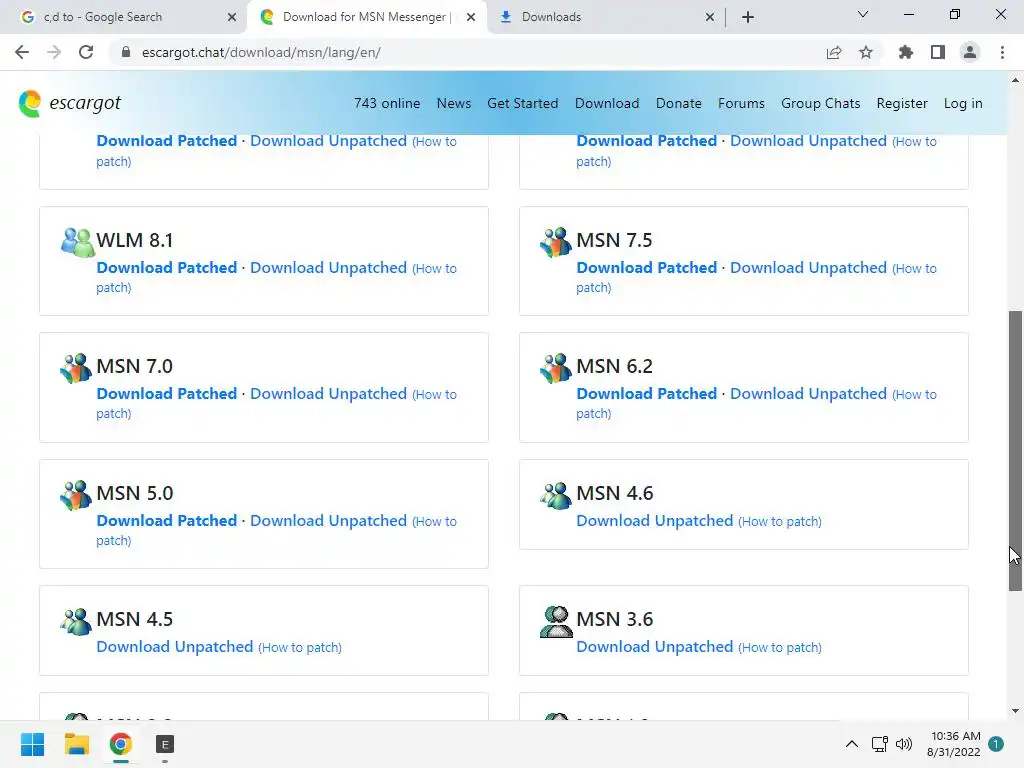This screenshot has height=768, width=1024.
Task: Download Unpatched MSN 5.0
Action: tap(328, 520)
